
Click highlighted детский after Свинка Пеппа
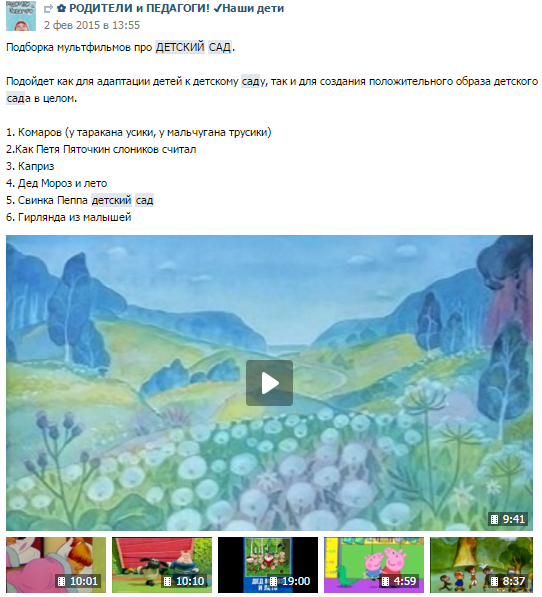click(x=111, y=200)
